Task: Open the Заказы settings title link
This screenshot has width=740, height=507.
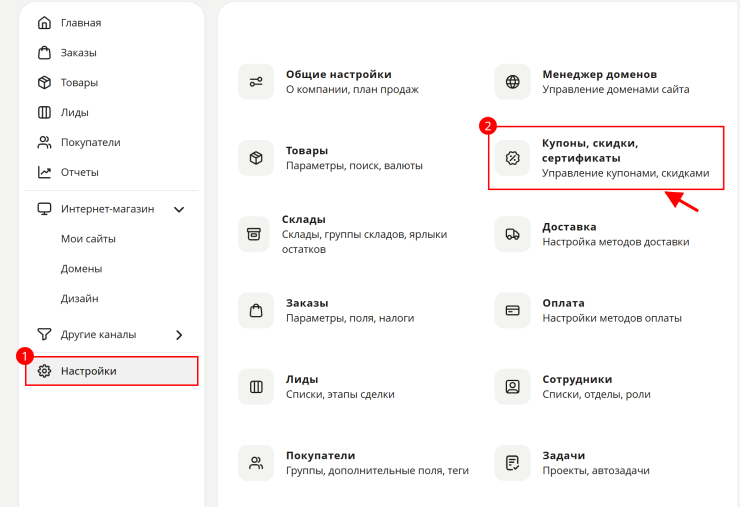Action: [x=307, y=303]
